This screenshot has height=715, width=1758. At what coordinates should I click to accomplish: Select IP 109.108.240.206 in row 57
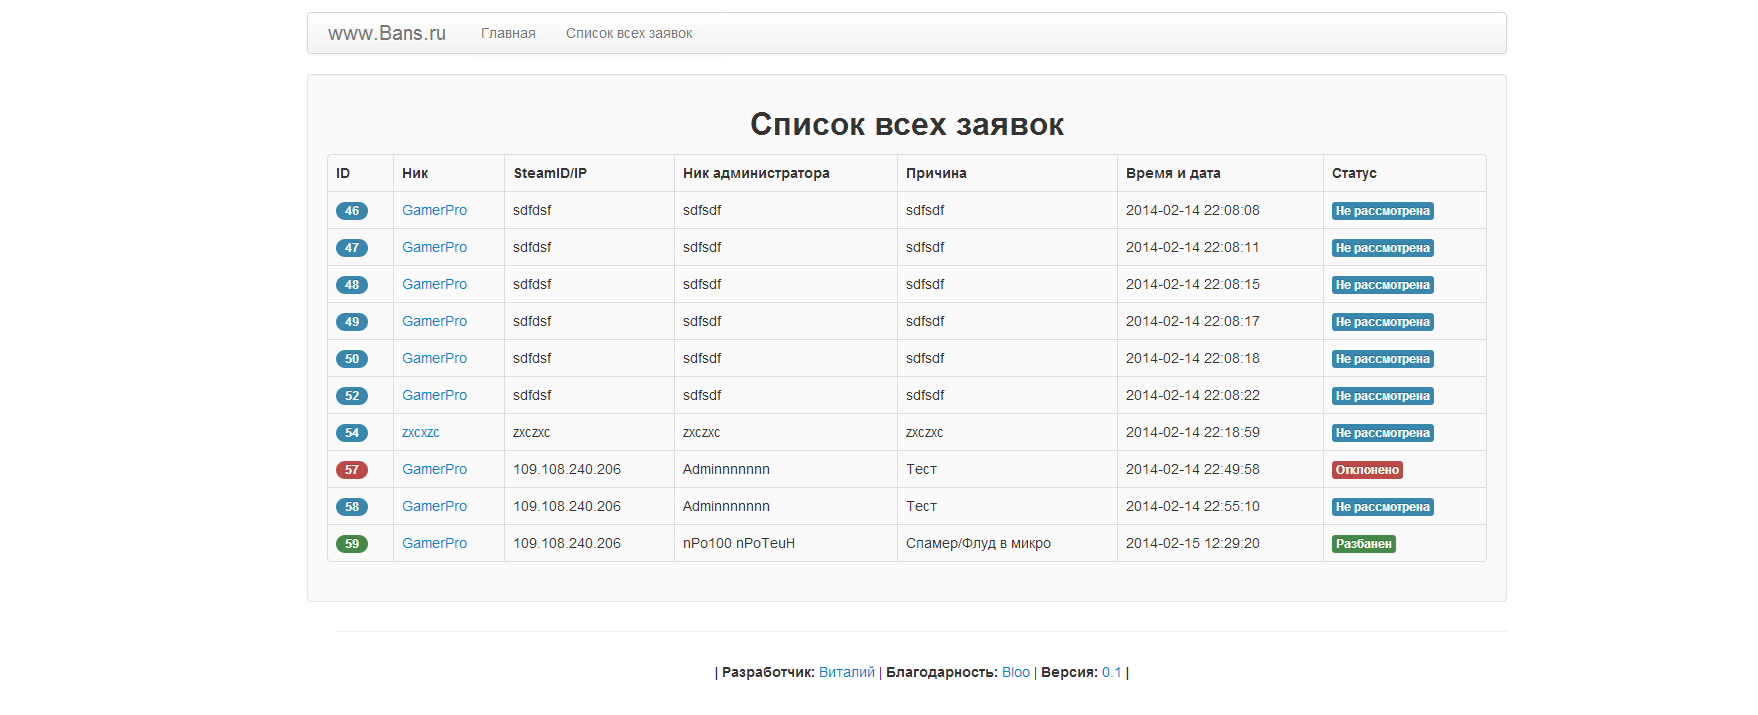(567, 469)
